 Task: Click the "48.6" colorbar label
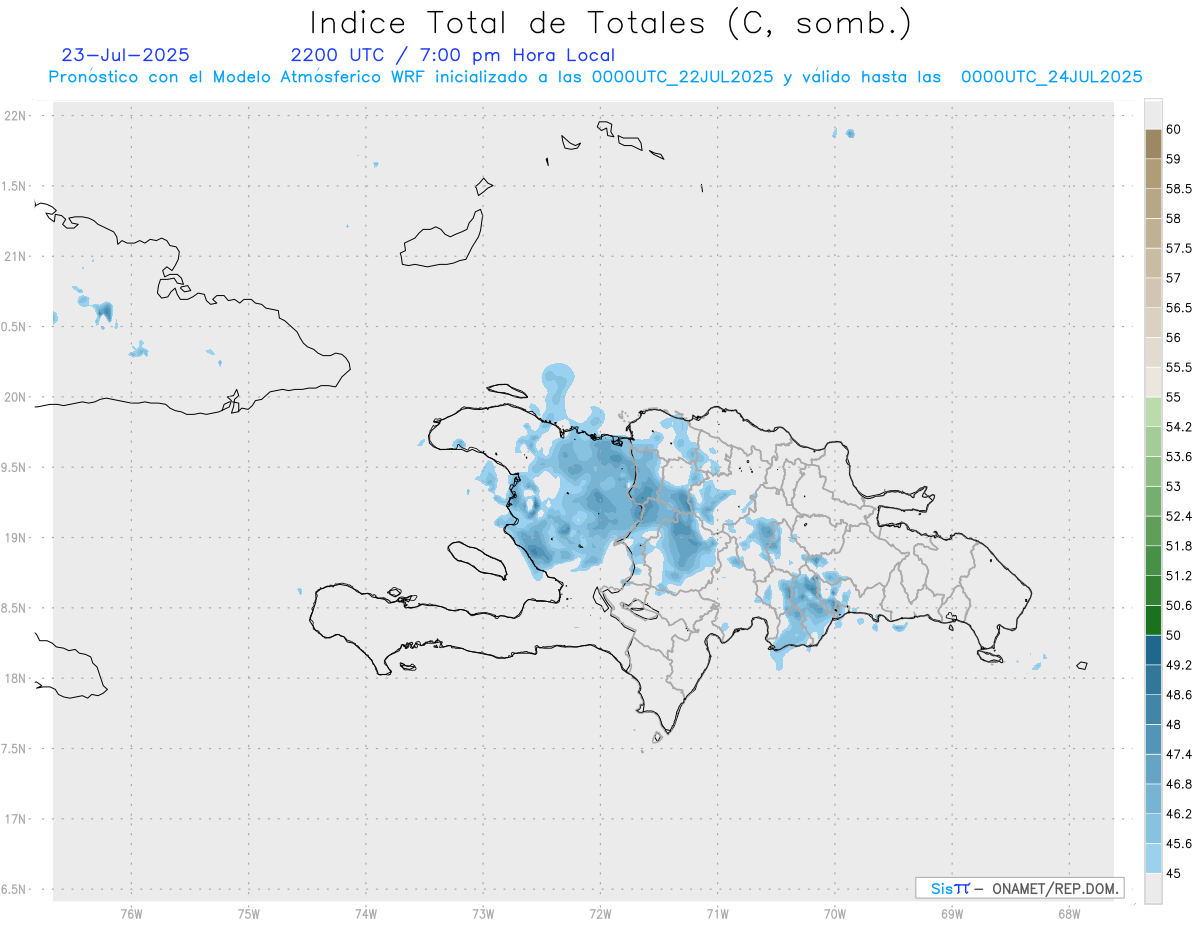(x=1179, y=695)
